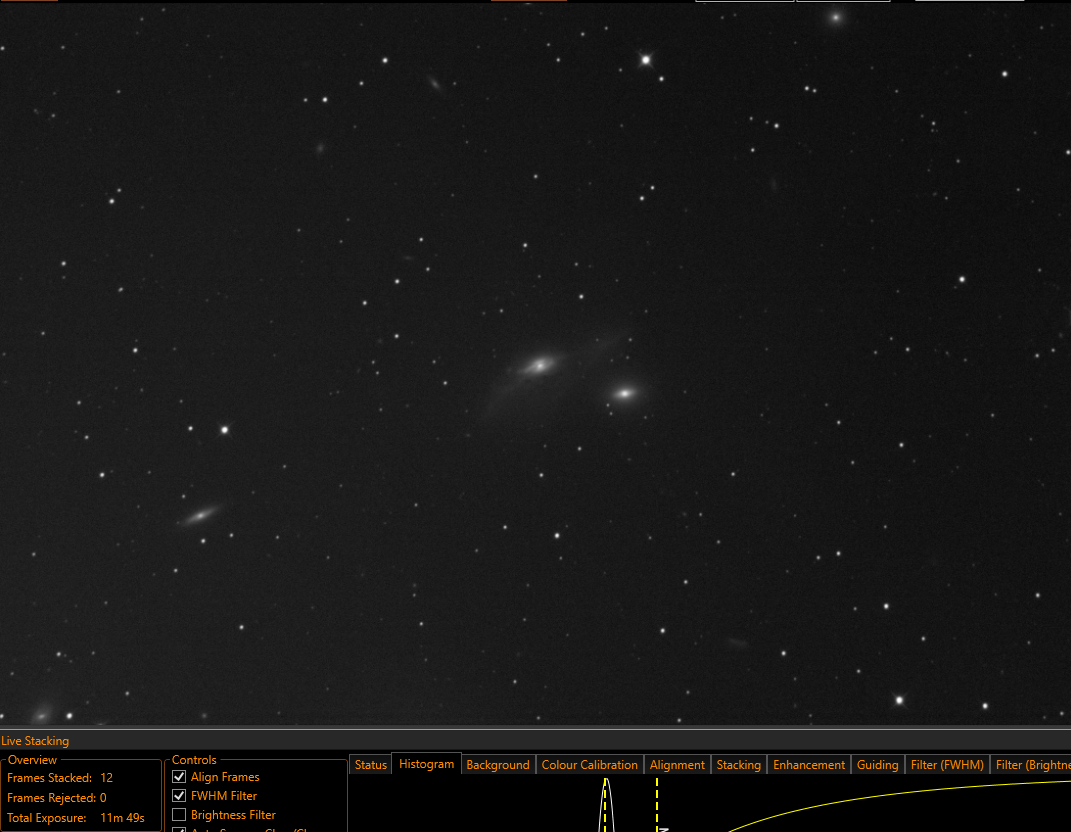Select the Filter (Brightness) tab

click(1031, 764)
